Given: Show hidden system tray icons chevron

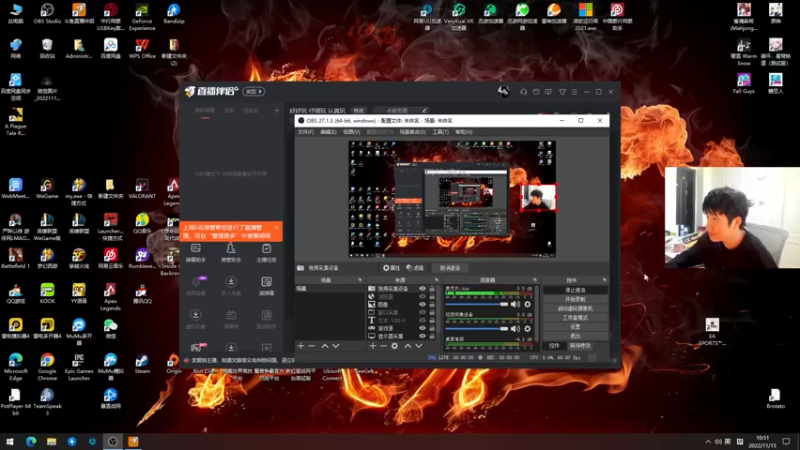Looking at the screenshot, I should click(x=708, y=442).
